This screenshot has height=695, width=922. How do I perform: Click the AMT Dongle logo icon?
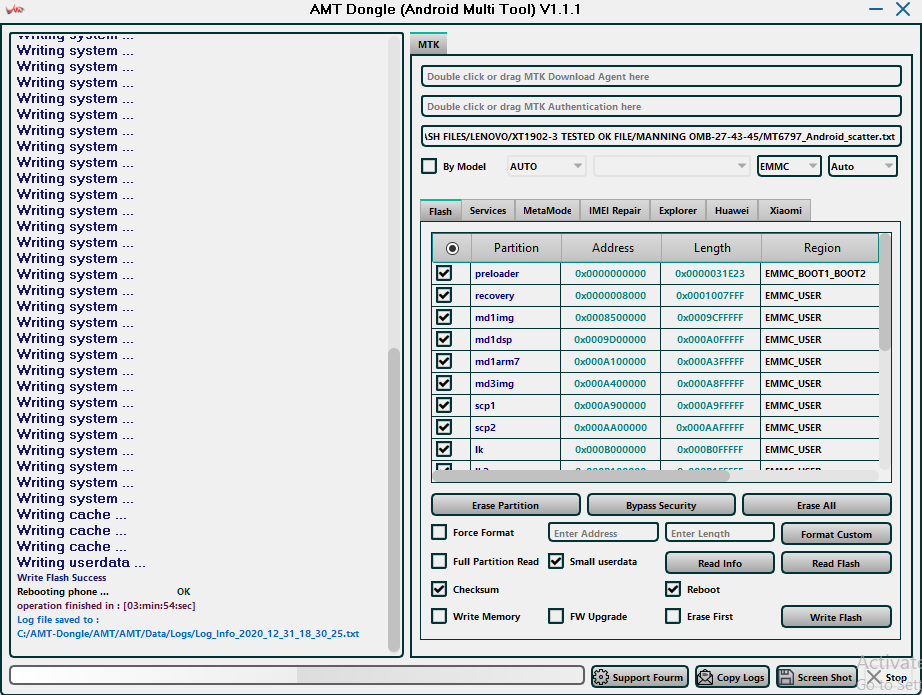point(15,9)
